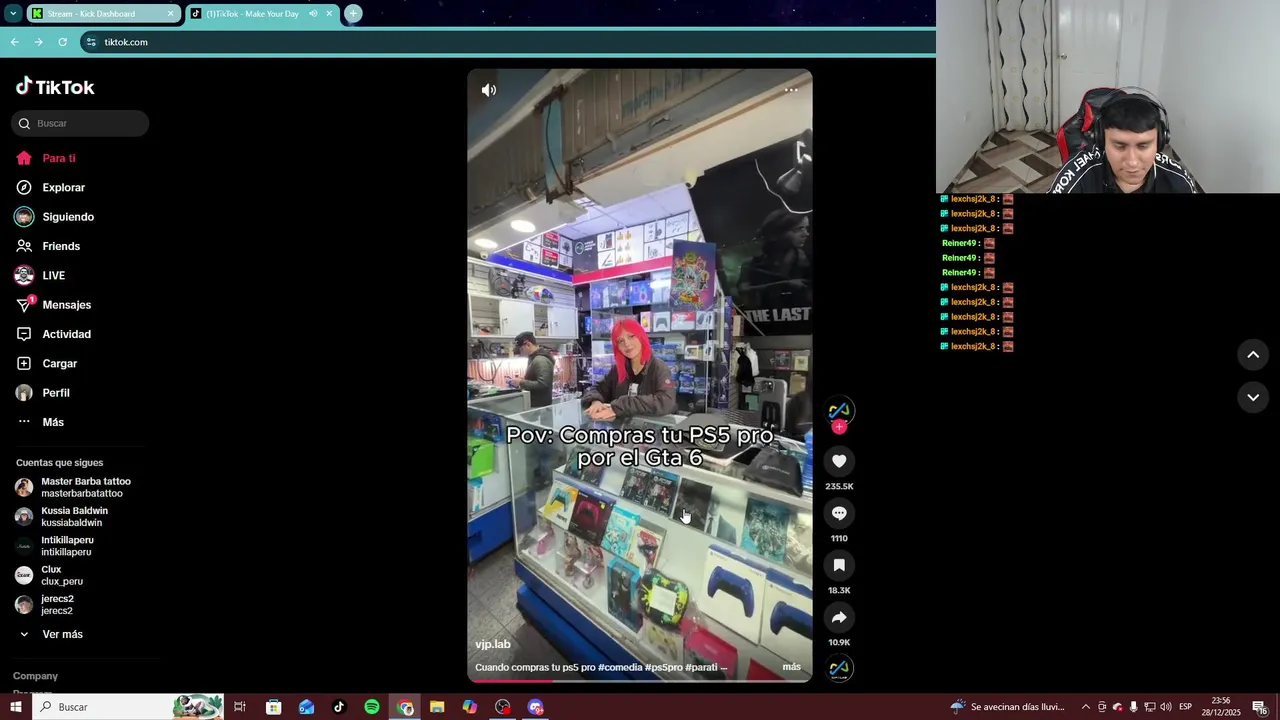Expand followed accounts with Ver más

(62, 634)
